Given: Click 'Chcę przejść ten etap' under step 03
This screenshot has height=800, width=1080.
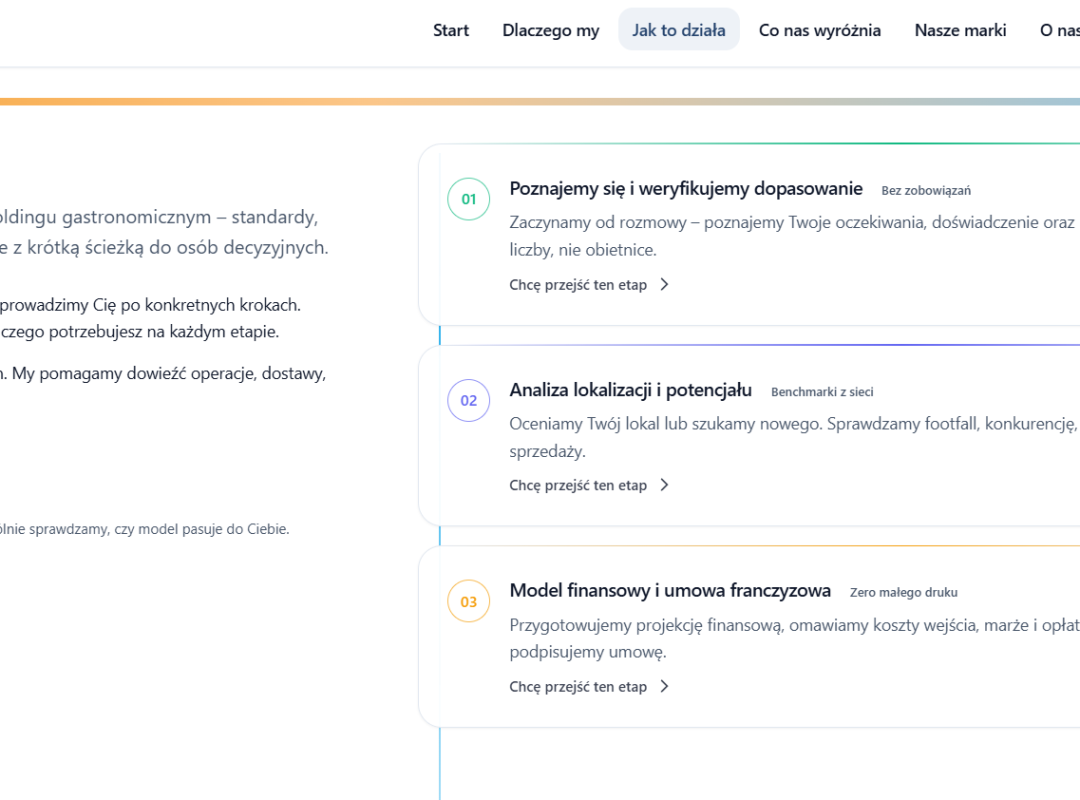Looking at the screenshot, I should tap(578, 687).
